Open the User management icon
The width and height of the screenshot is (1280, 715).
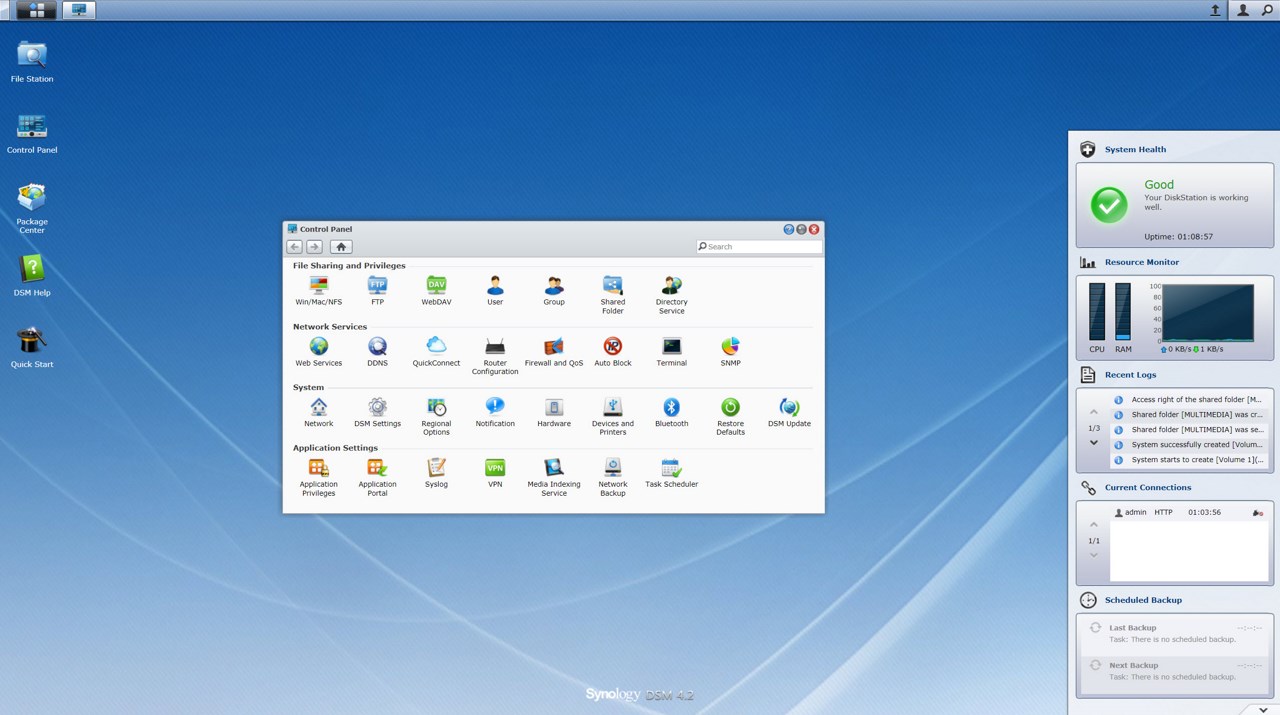pyautogui.click(x=495, y=291)
